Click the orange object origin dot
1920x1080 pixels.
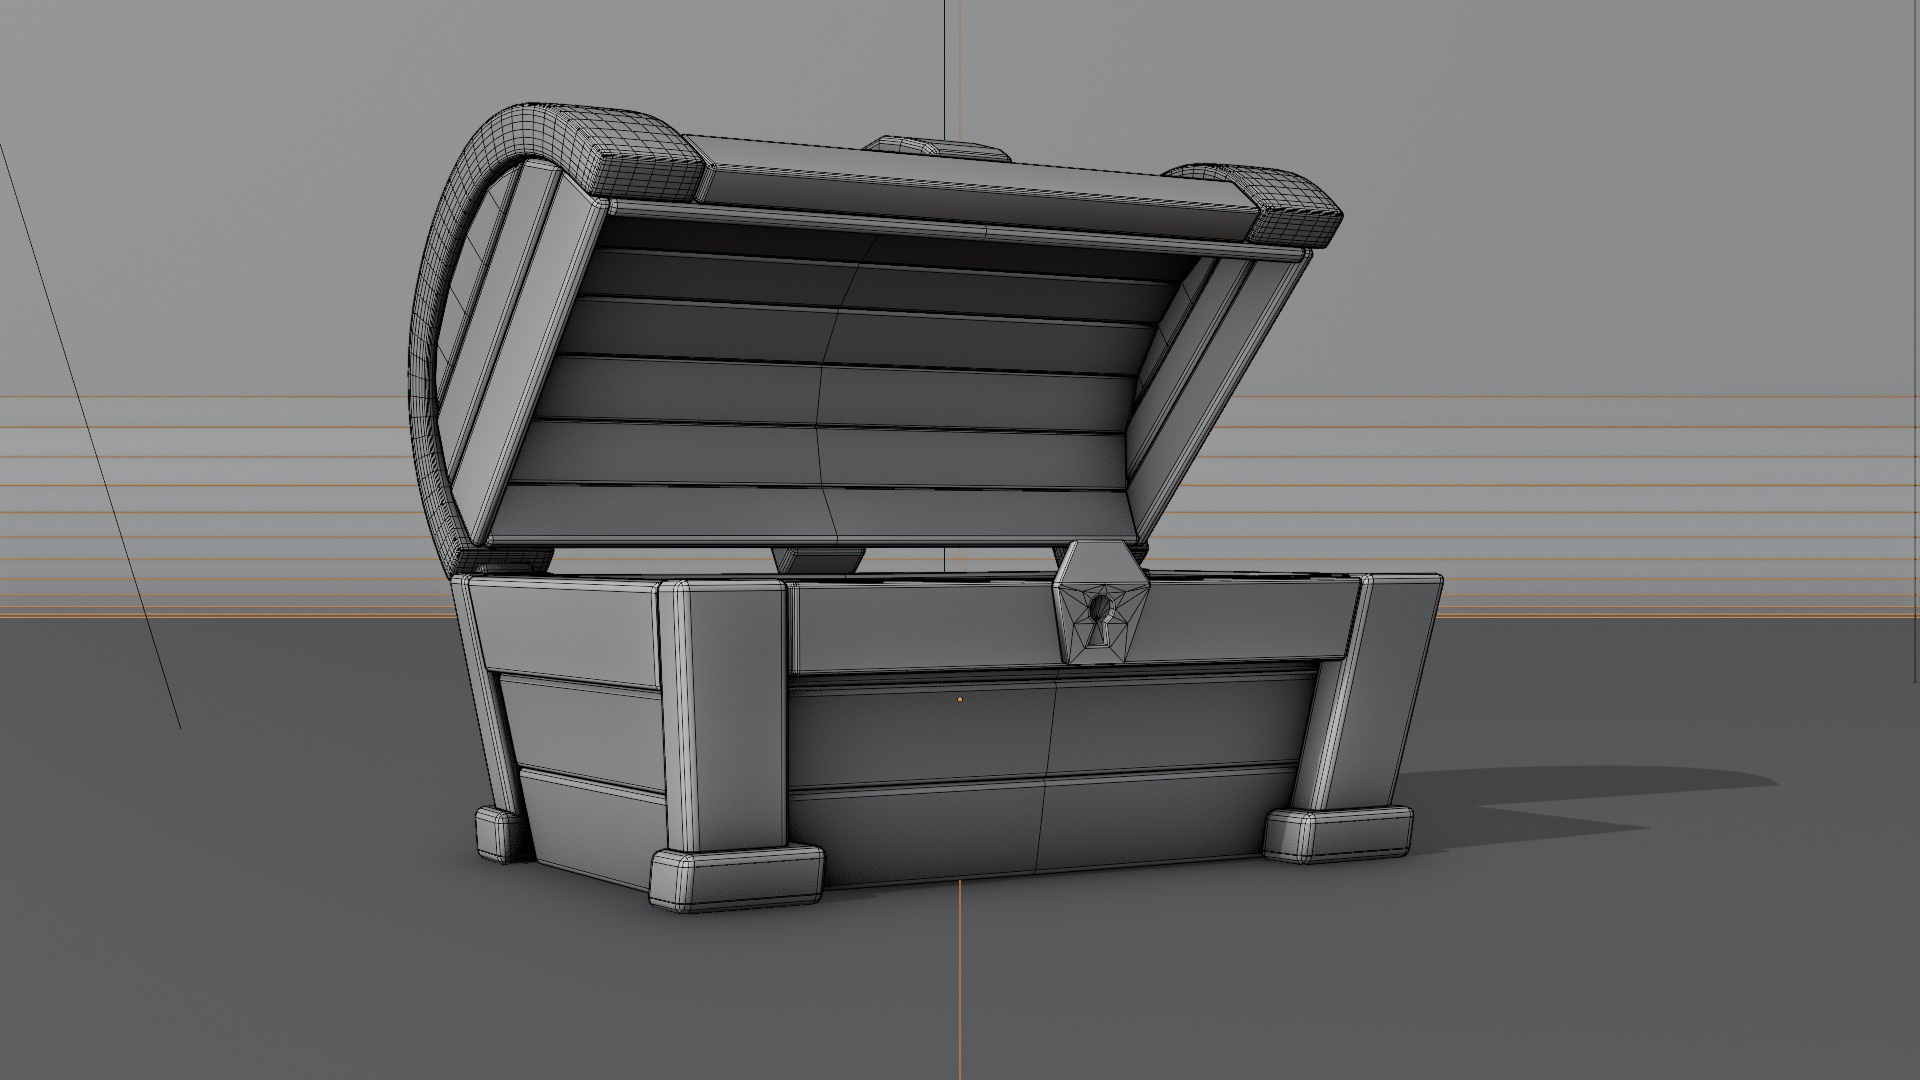coord(960,699)
